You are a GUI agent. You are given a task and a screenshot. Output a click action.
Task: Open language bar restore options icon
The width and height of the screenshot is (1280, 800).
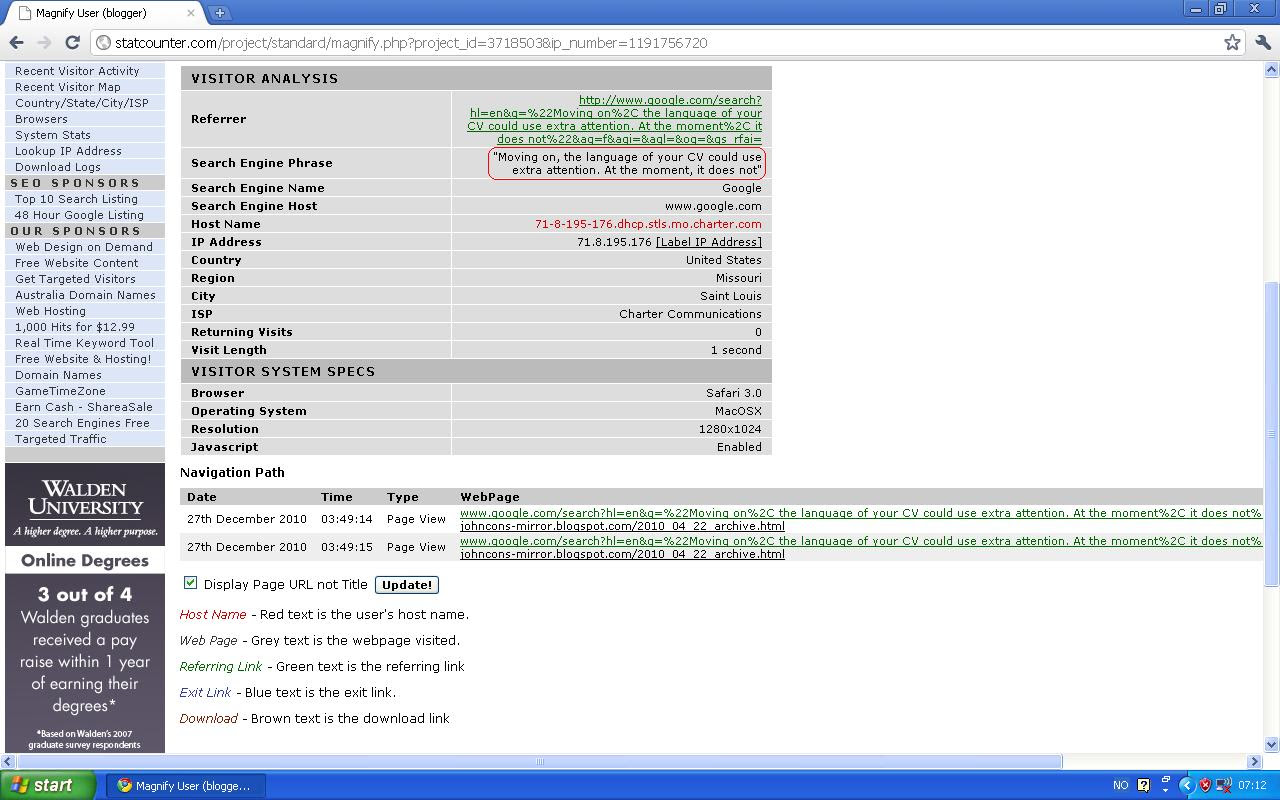1166,780
